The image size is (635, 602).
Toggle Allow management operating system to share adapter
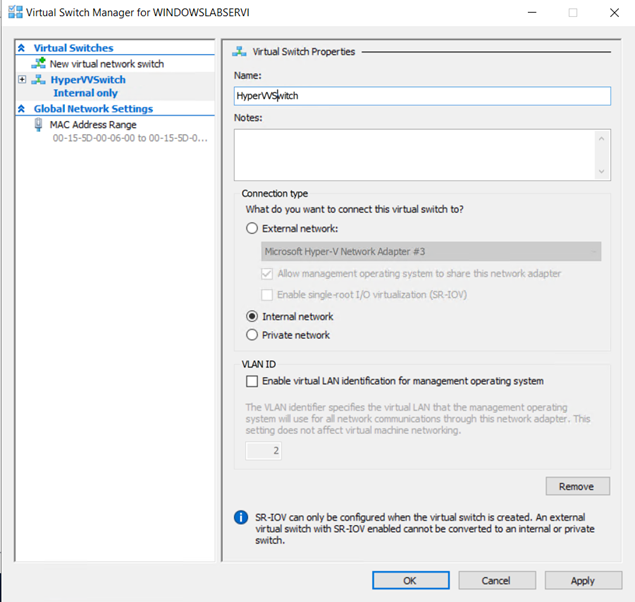click(267, 274)
